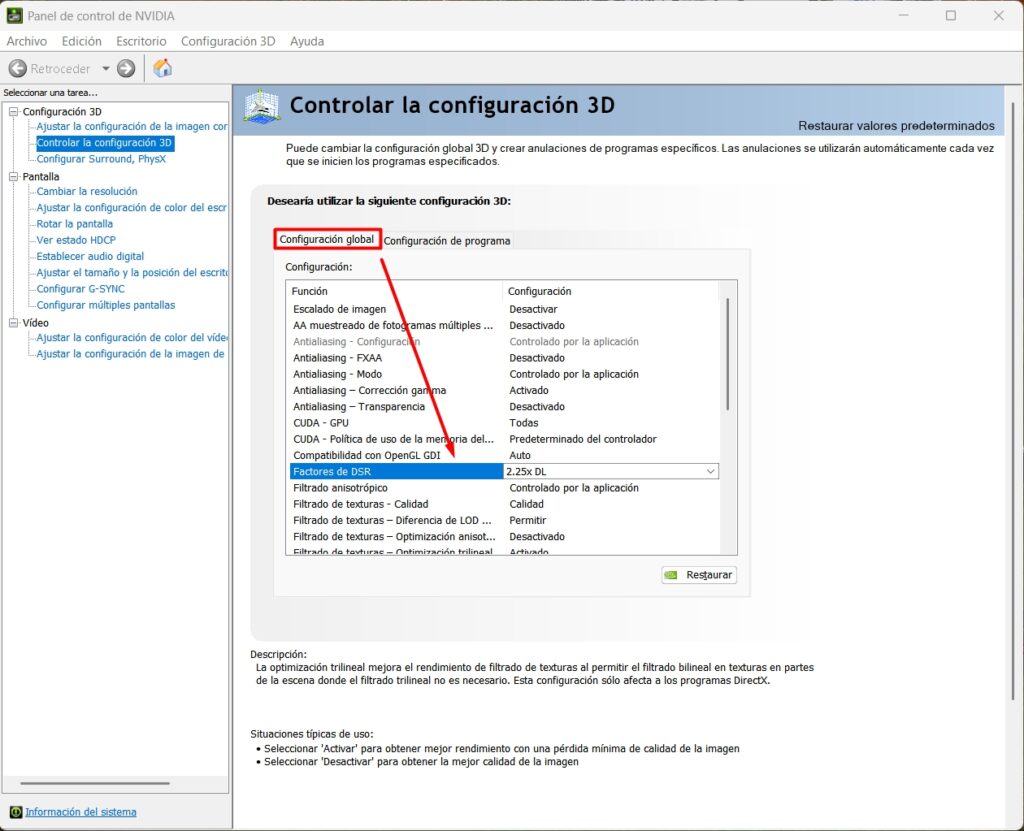Select Configurar Surround, PhysX
This screenshot has height=831, width=1024.
pyautogui.click(x=101, y=159)
